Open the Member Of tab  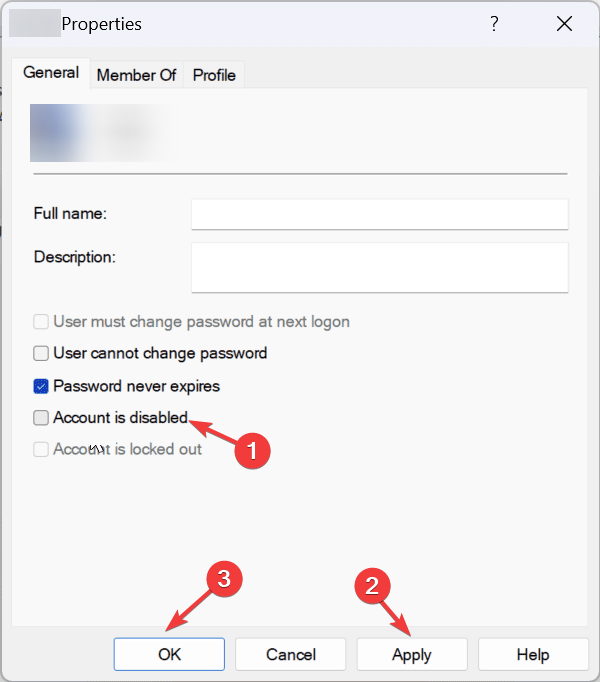tap(137, 75)
